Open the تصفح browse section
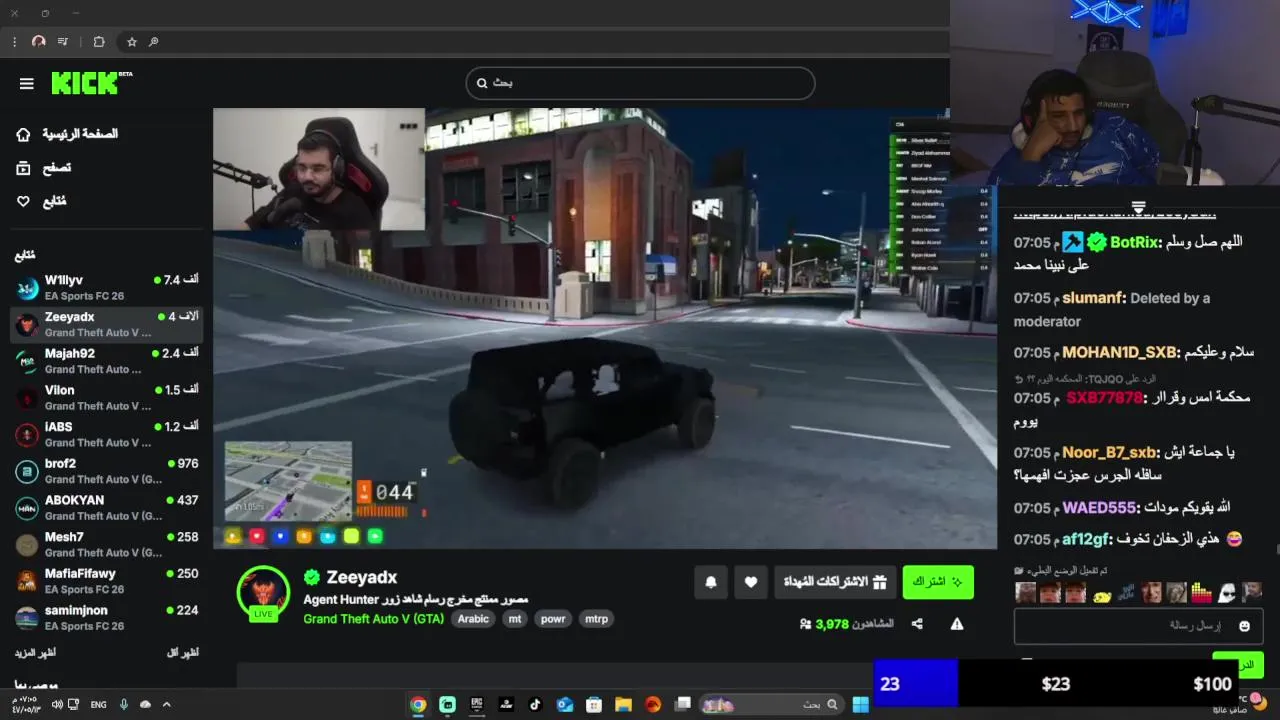Screen dimensions: 1280x720 click(44, 168)
